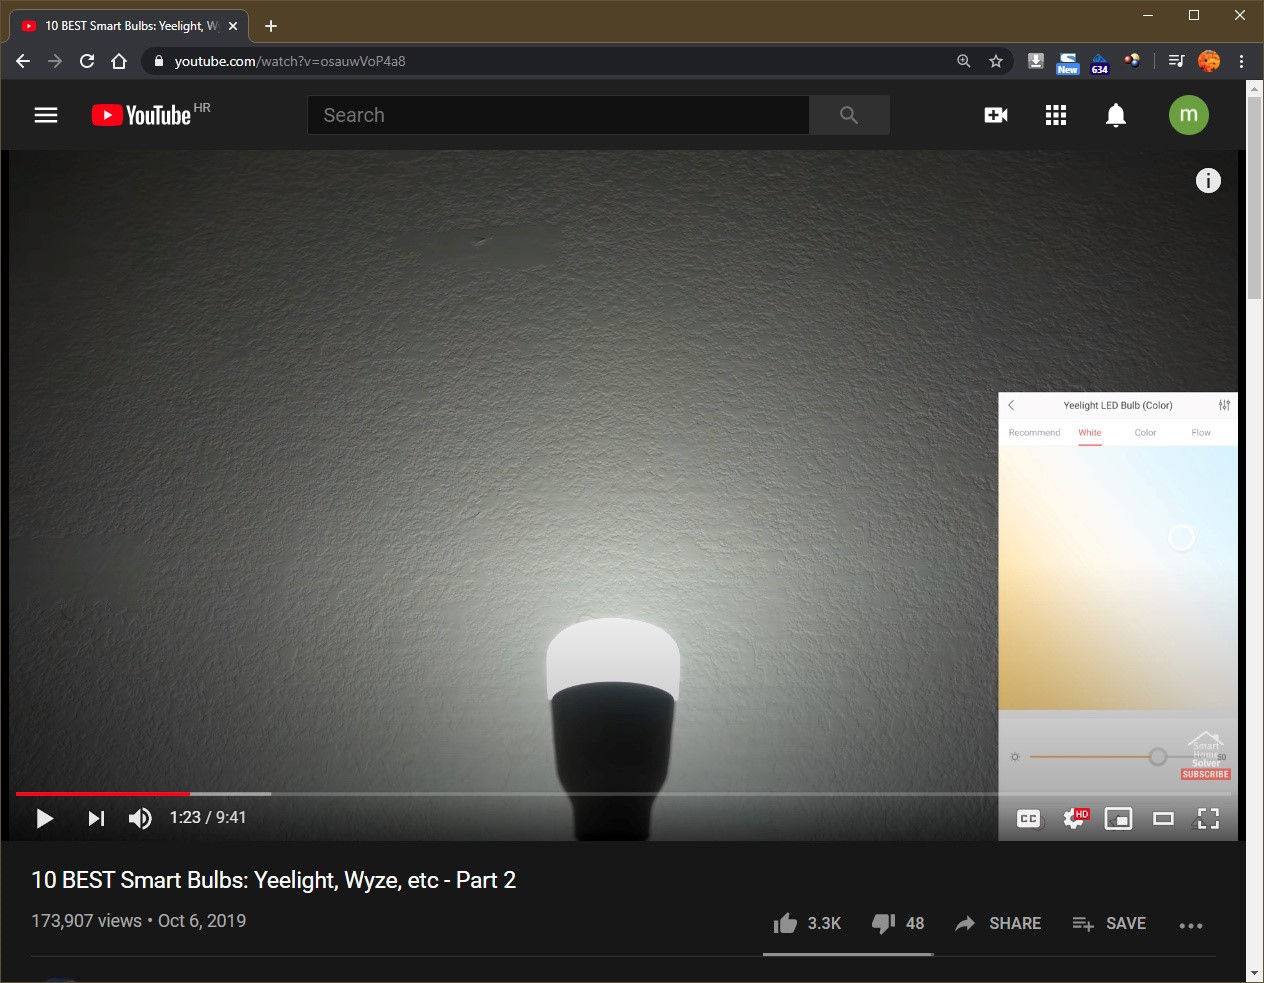Click the search magnifier button

coord(849,115)
